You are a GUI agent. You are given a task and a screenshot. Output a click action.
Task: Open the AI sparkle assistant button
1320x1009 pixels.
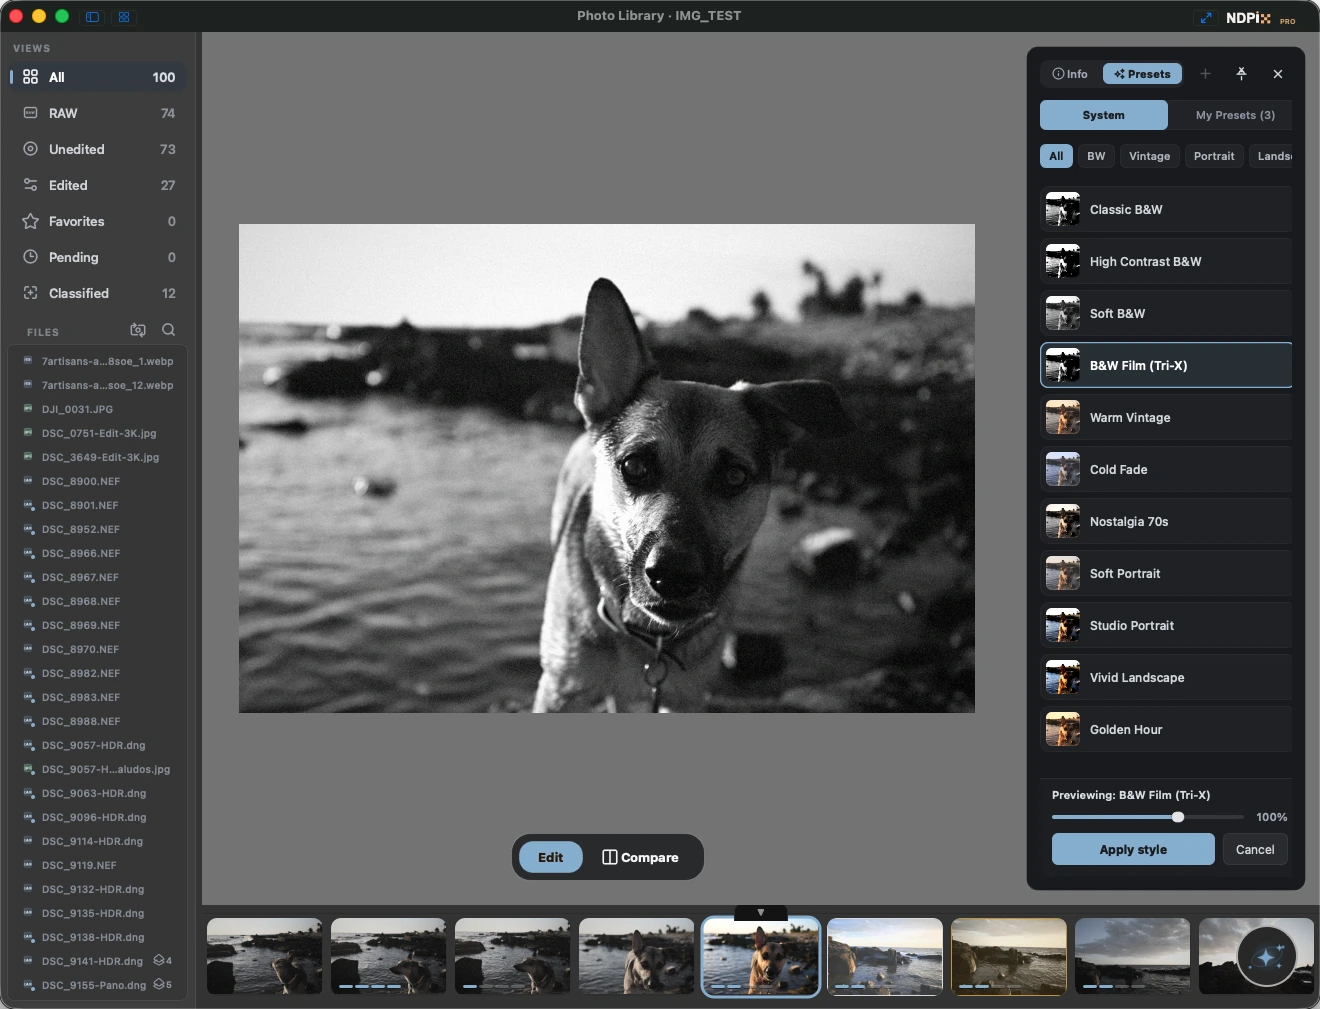click(x=1267, y=957)
